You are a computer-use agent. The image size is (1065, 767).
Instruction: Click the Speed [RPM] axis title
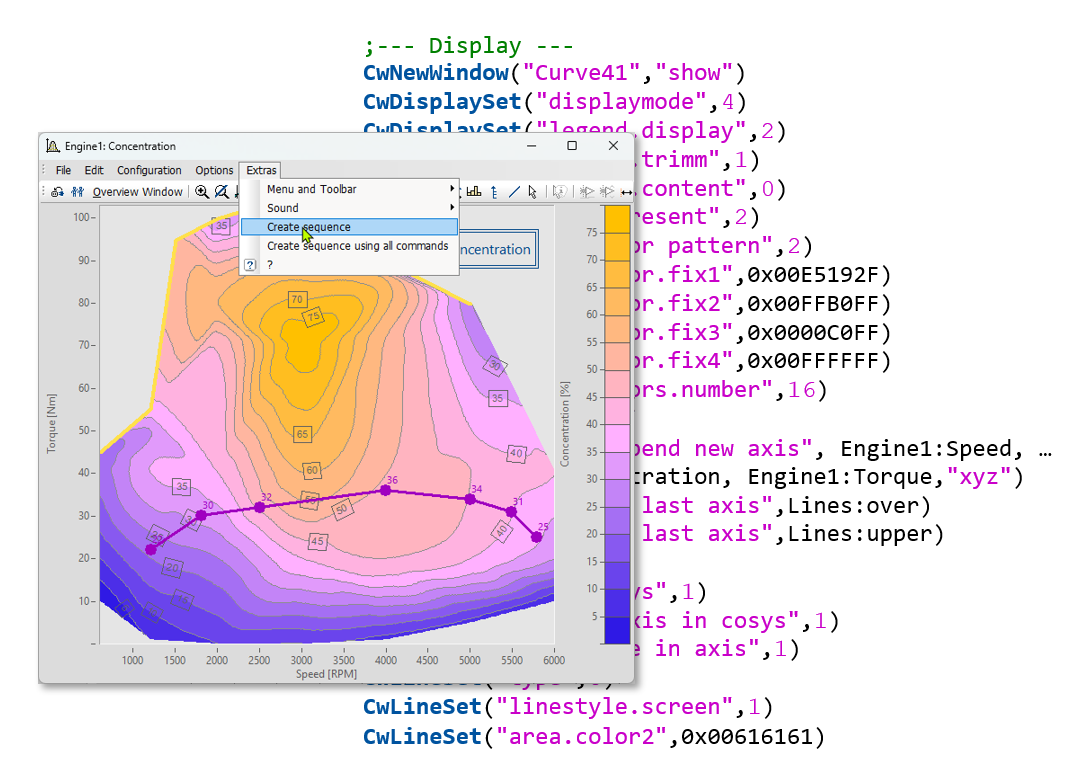(x=327, y=674)
